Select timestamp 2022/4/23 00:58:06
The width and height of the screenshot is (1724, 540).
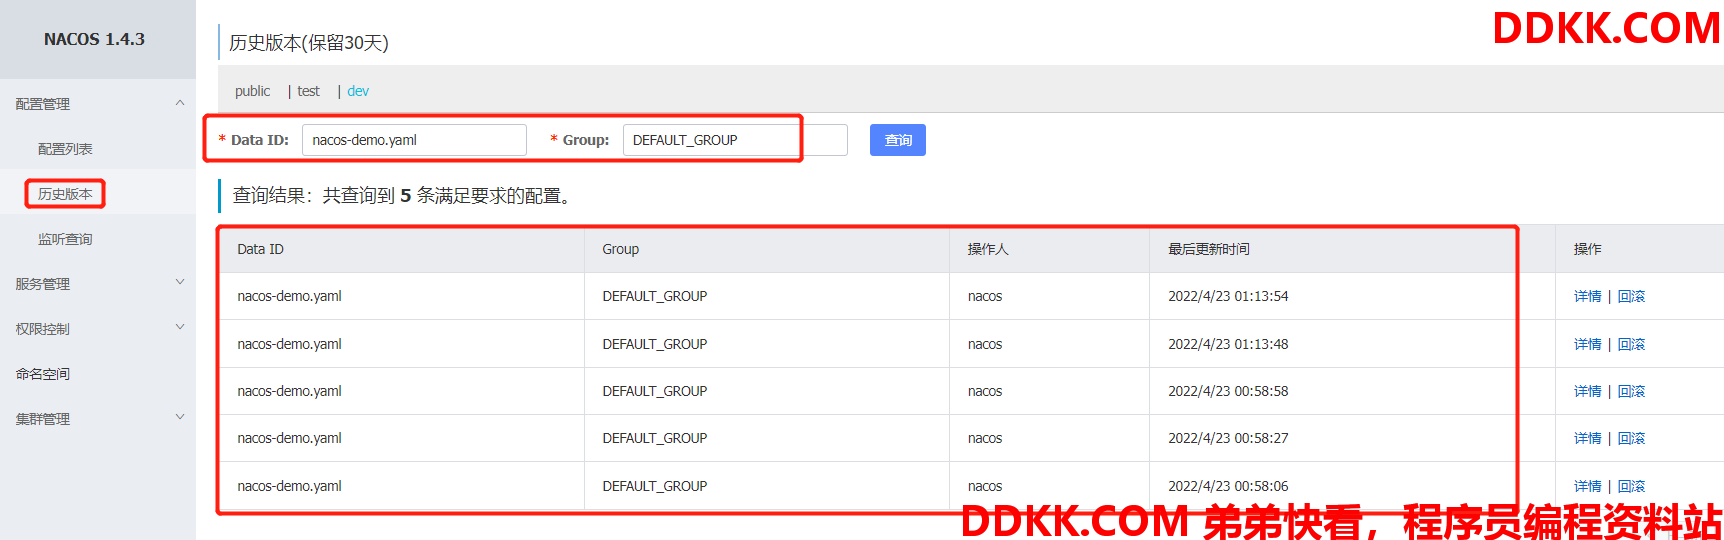pos(1228,486)
